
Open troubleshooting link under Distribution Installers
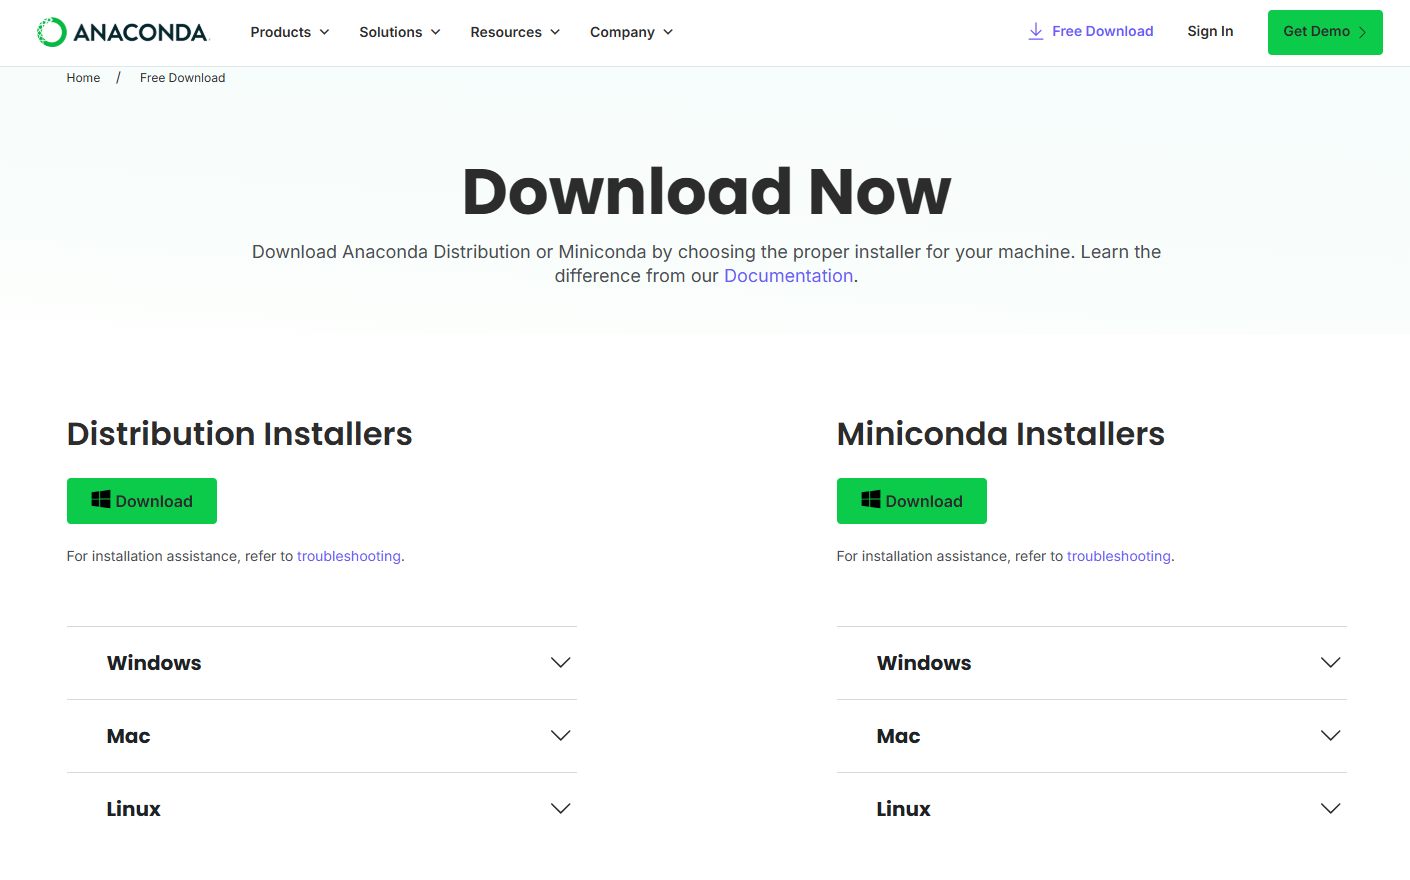348,556
